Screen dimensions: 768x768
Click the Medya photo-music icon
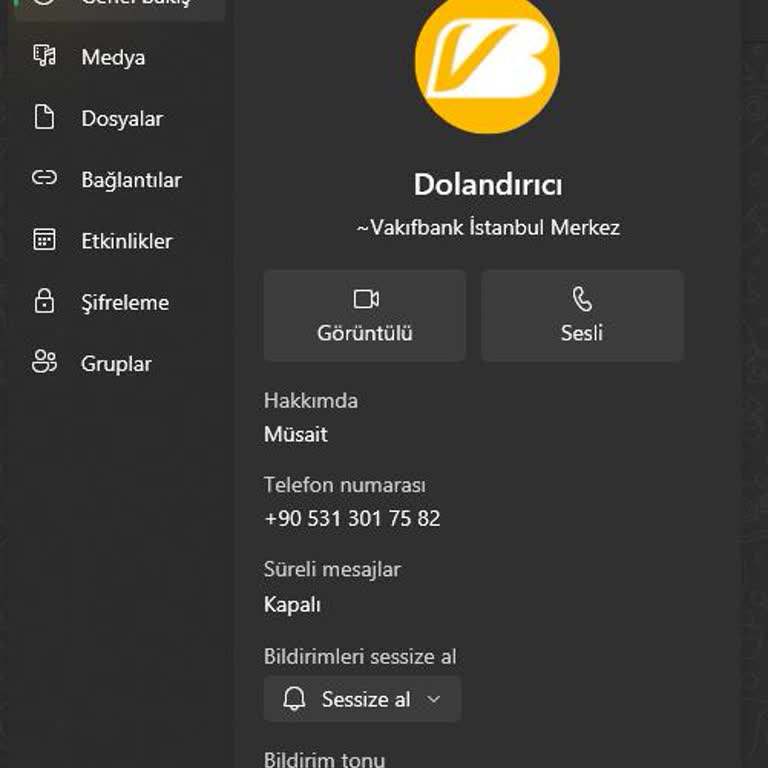(44, 56)
